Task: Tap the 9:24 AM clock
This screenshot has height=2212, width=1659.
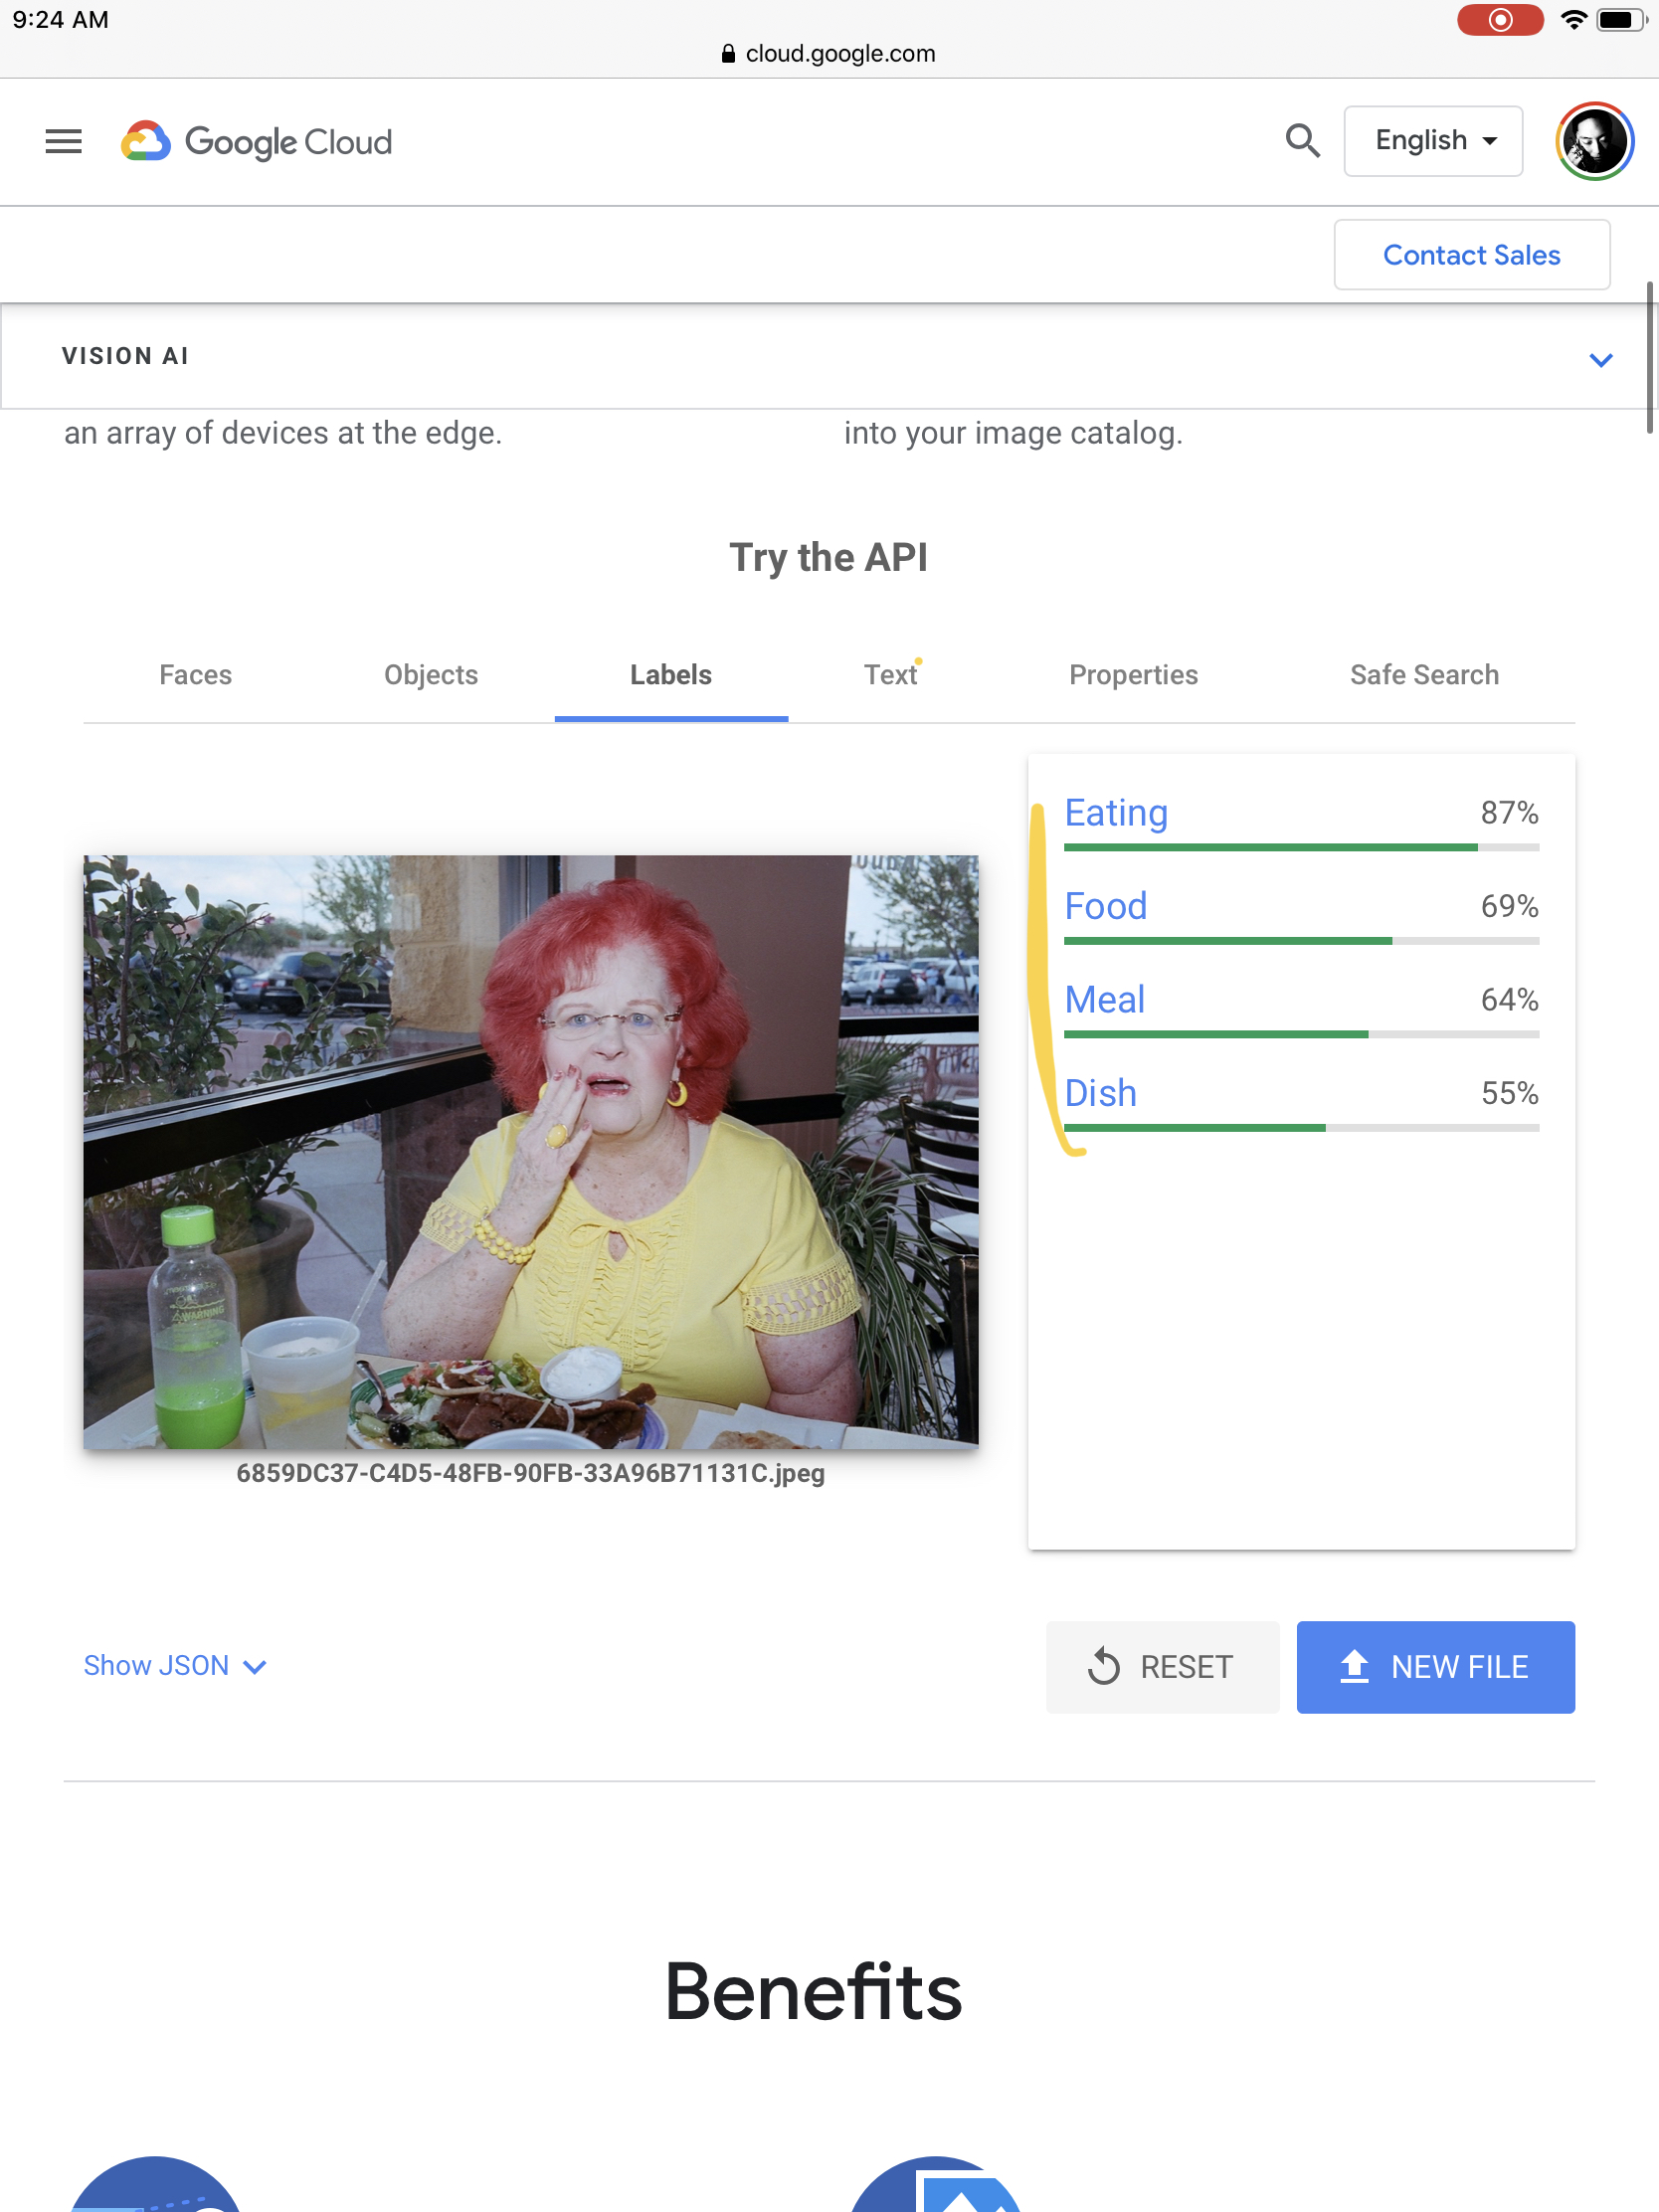Action: 61,20
